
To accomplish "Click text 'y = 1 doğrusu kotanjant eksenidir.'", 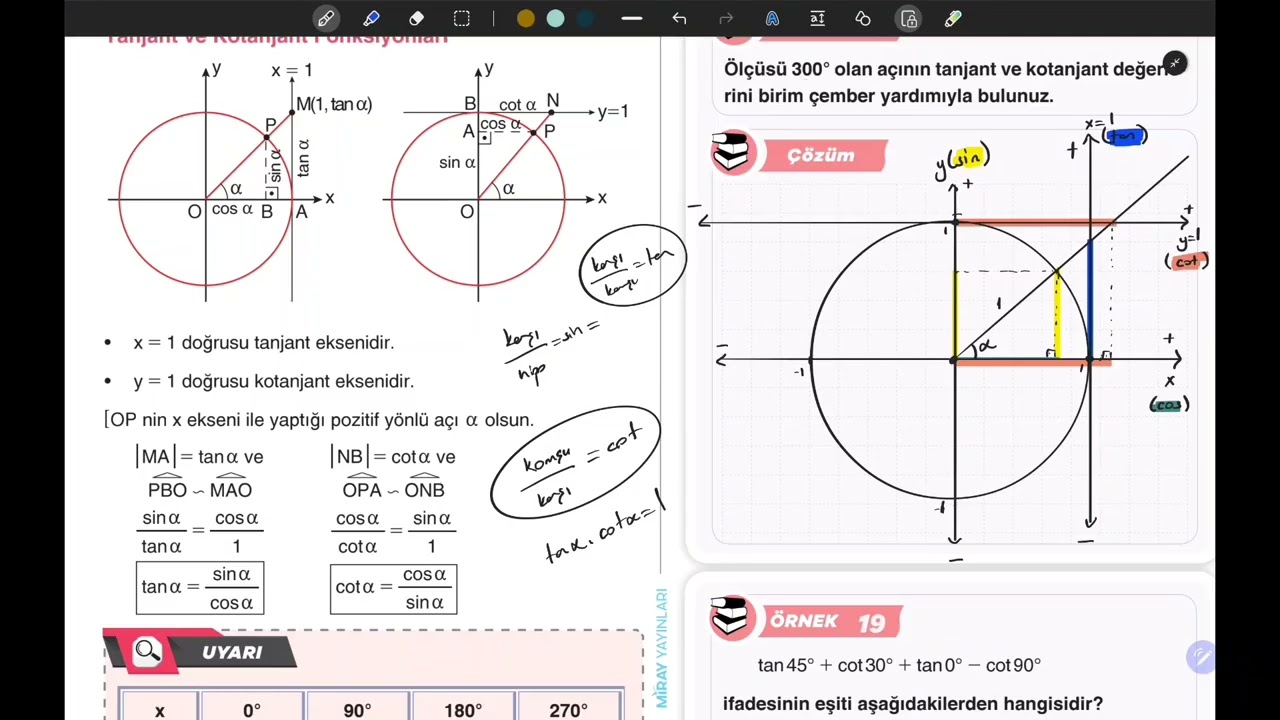I will 274,381.
